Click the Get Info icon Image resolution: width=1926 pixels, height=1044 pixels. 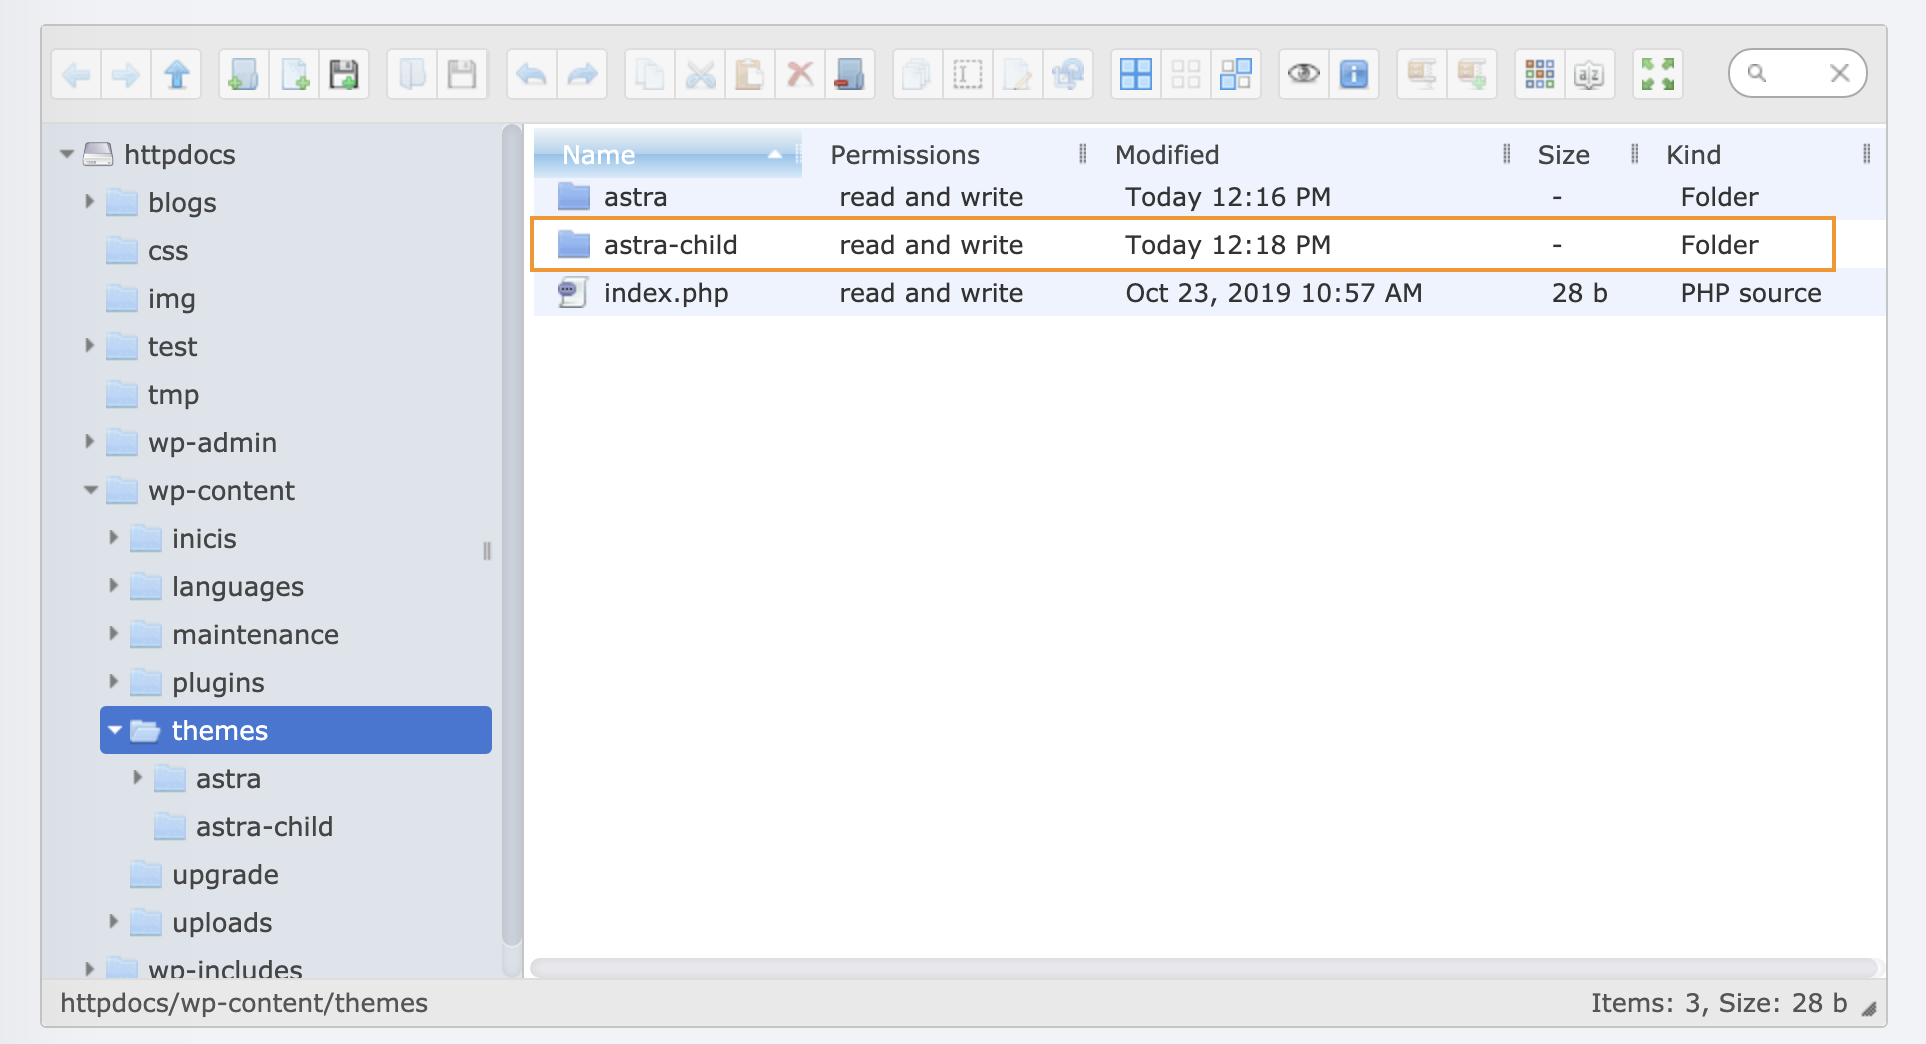[1353, 74]
